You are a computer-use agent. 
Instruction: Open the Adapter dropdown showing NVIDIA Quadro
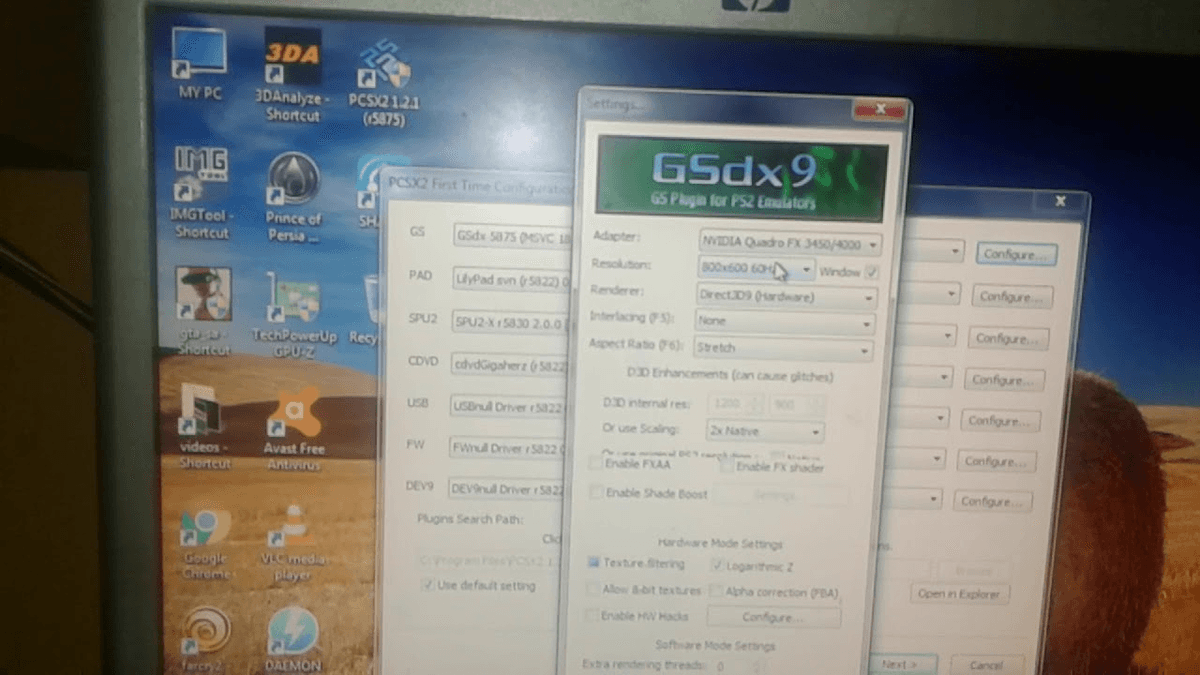coord(789,243)
